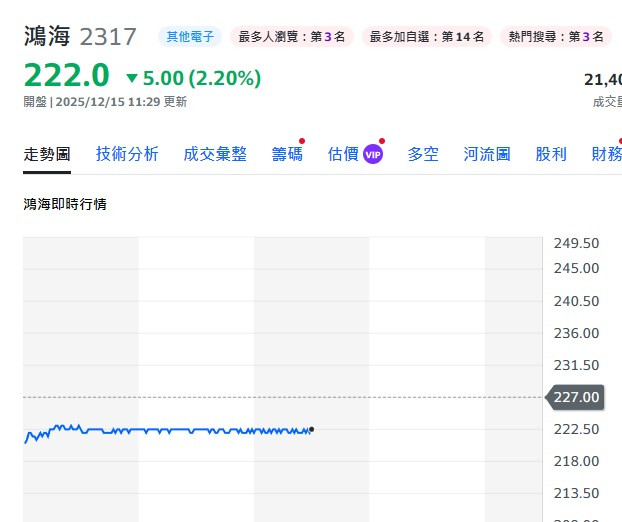The height and width of the screenshot is (522, 622).
Task: Open the 走勢圖 tab
Action: (47, 154)
